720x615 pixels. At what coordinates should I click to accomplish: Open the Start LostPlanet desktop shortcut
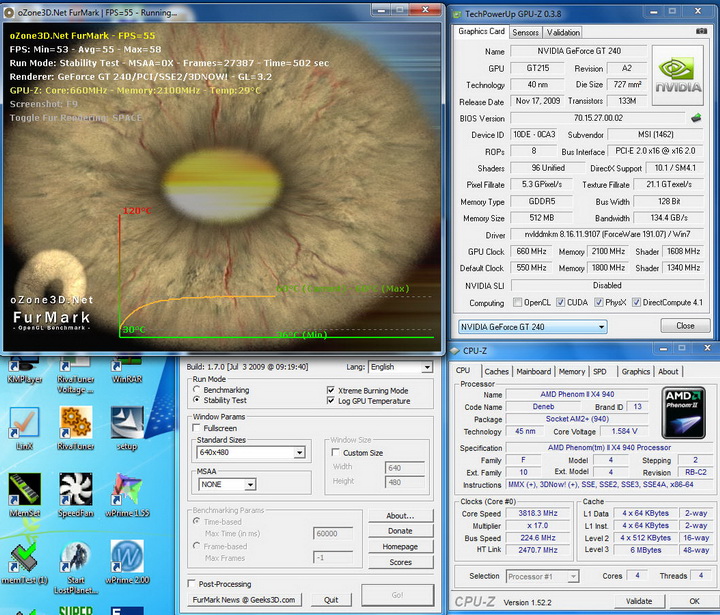(75, 557)
